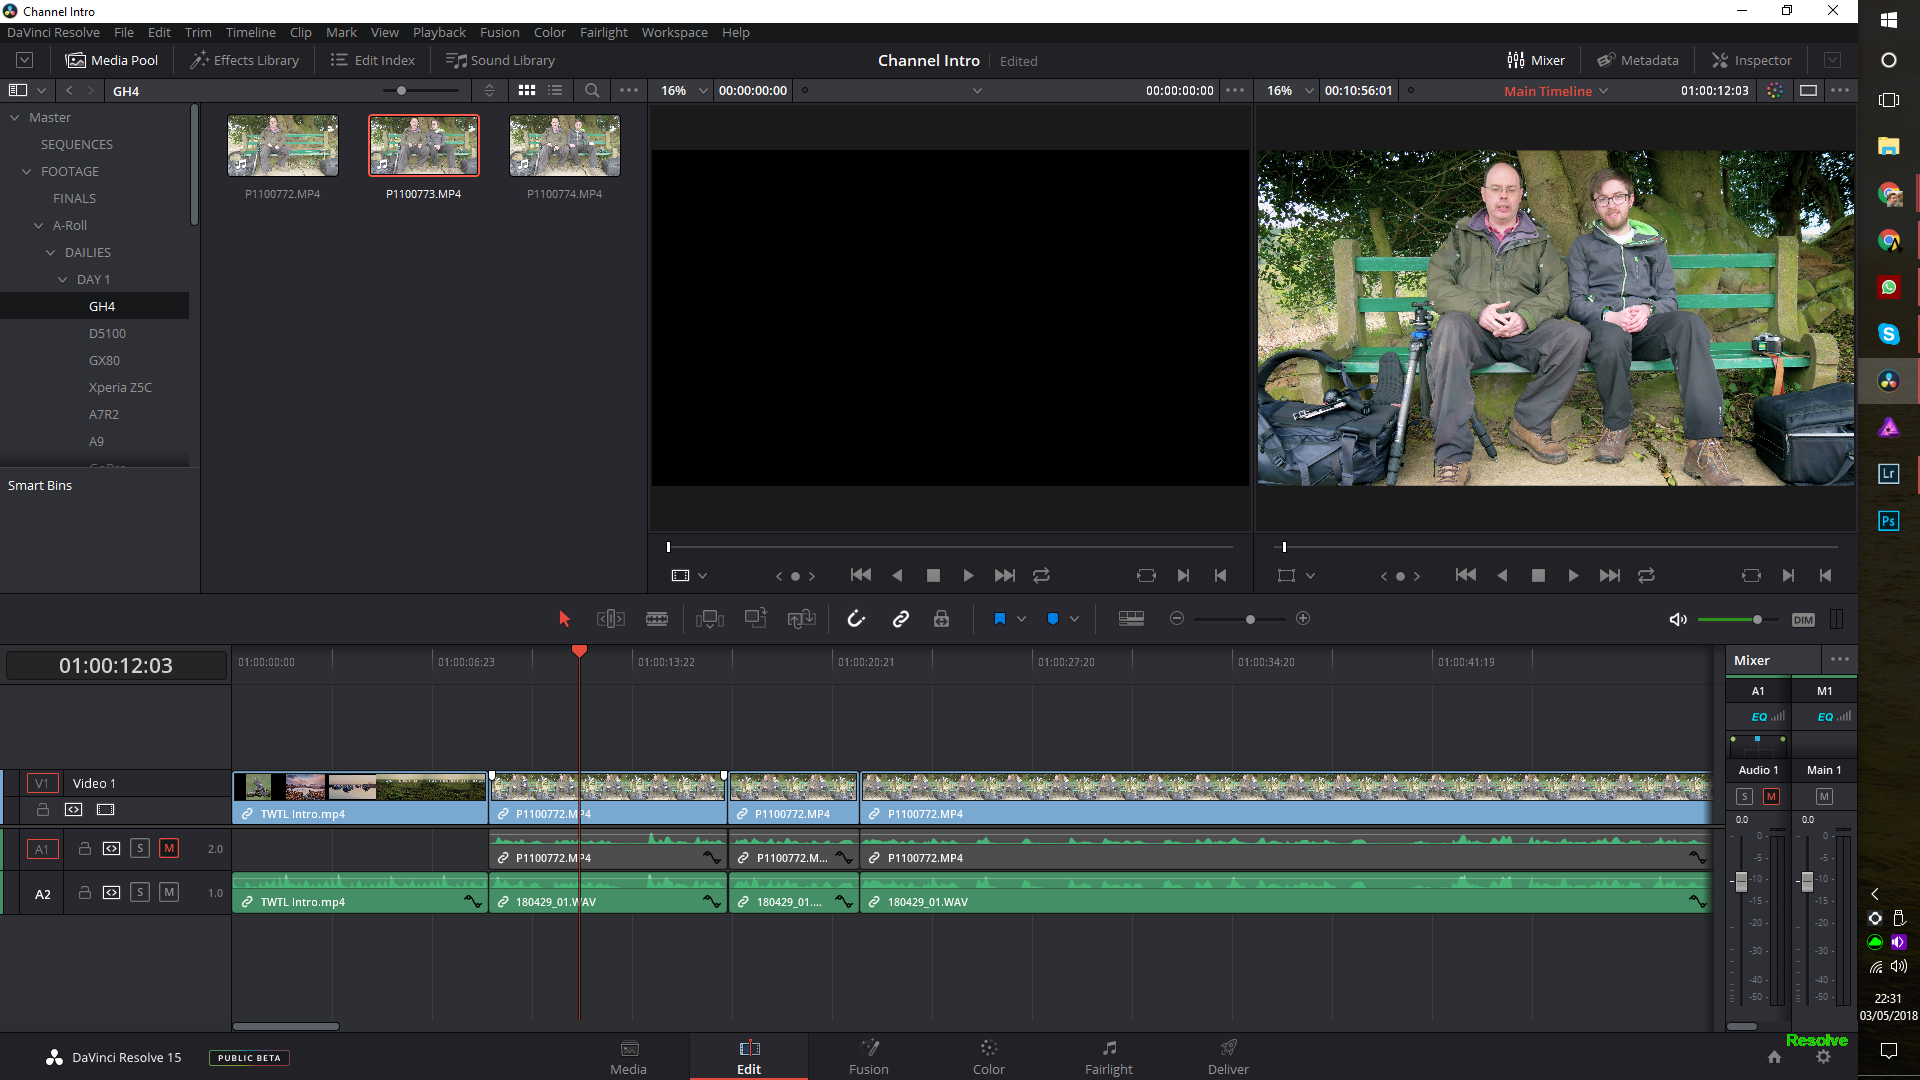
Task: Activate the Trim Edit Mode tool
Action: pos(610,619)
